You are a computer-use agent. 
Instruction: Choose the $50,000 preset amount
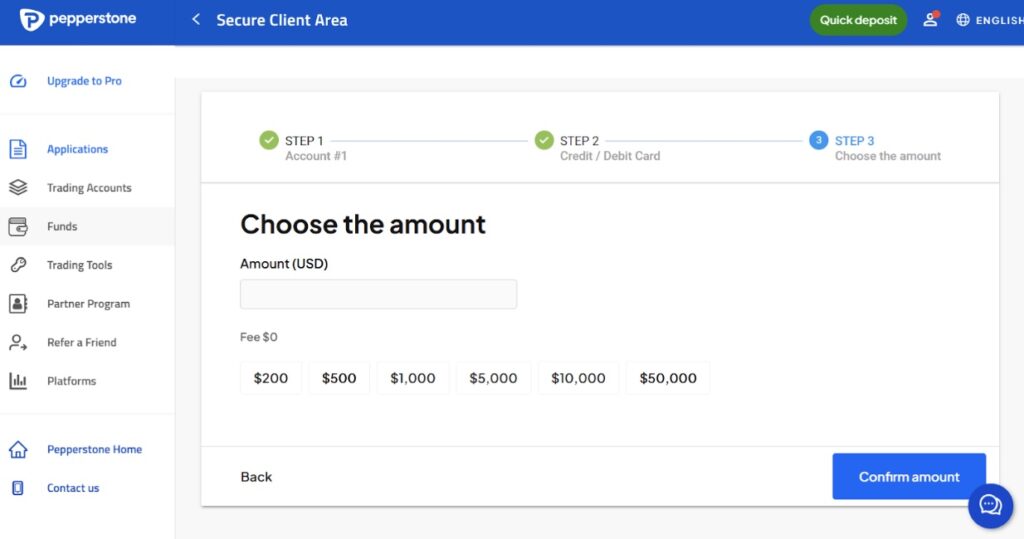click(x=668, y=378)
